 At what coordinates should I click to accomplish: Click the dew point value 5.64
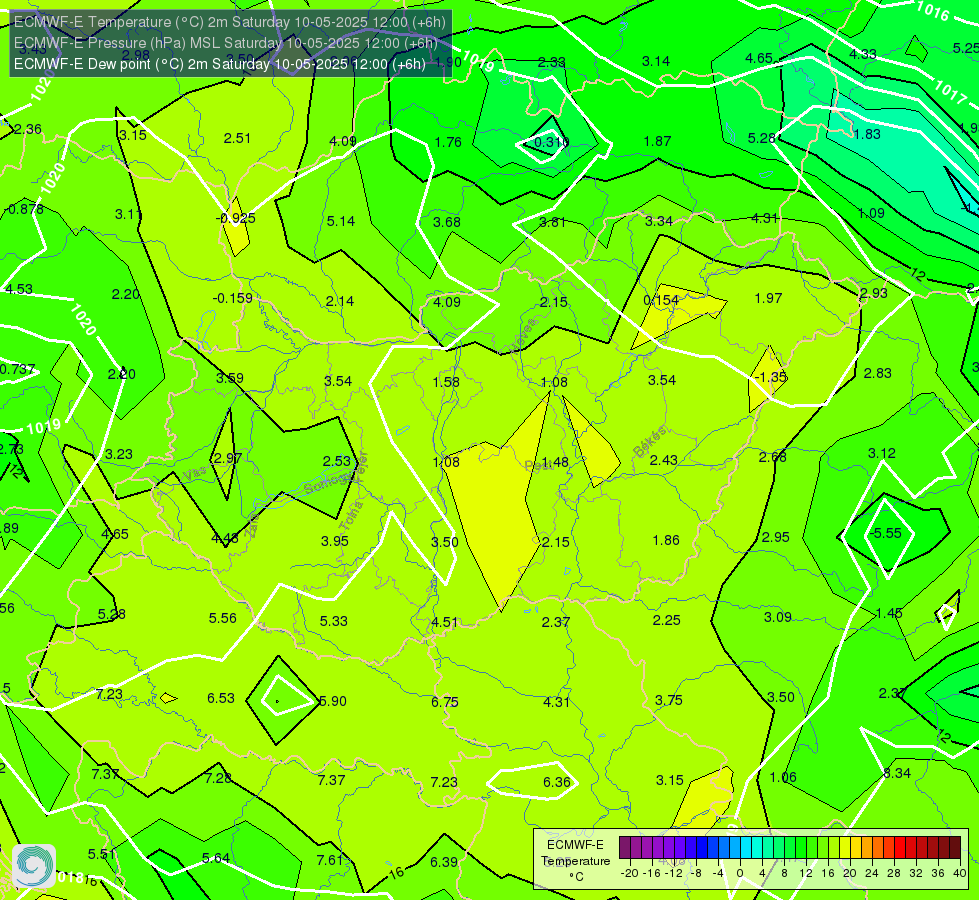[216, 858]
